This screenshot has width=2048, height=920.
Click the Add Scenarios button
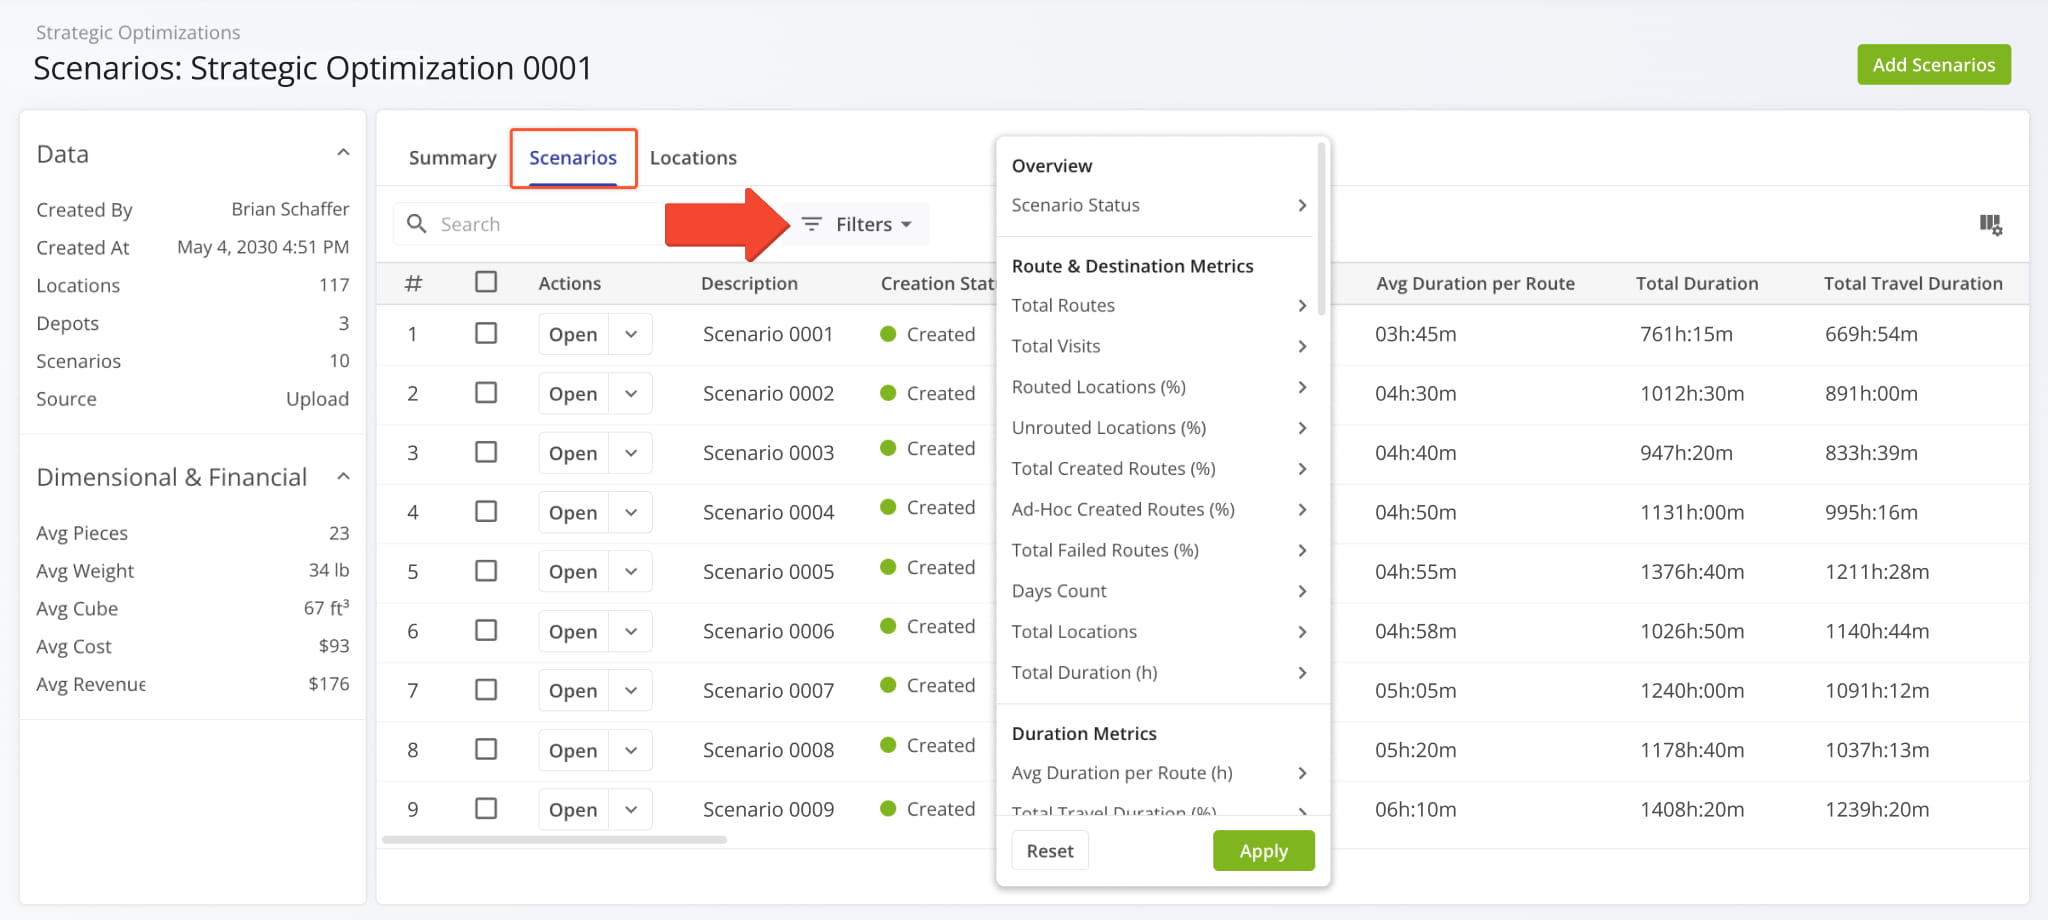pyautogui.click(x=1933, y=65)
